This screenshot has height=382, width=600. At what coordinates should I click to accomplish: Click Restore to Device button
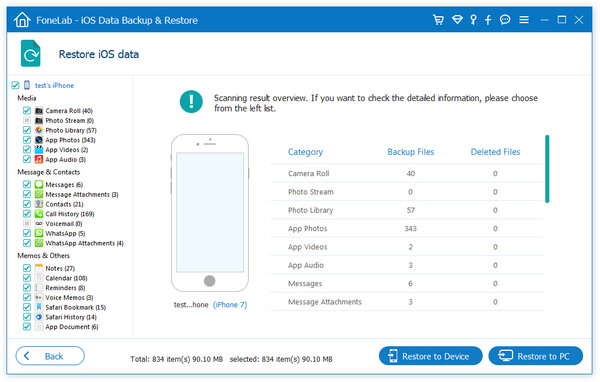click(430, 356)
